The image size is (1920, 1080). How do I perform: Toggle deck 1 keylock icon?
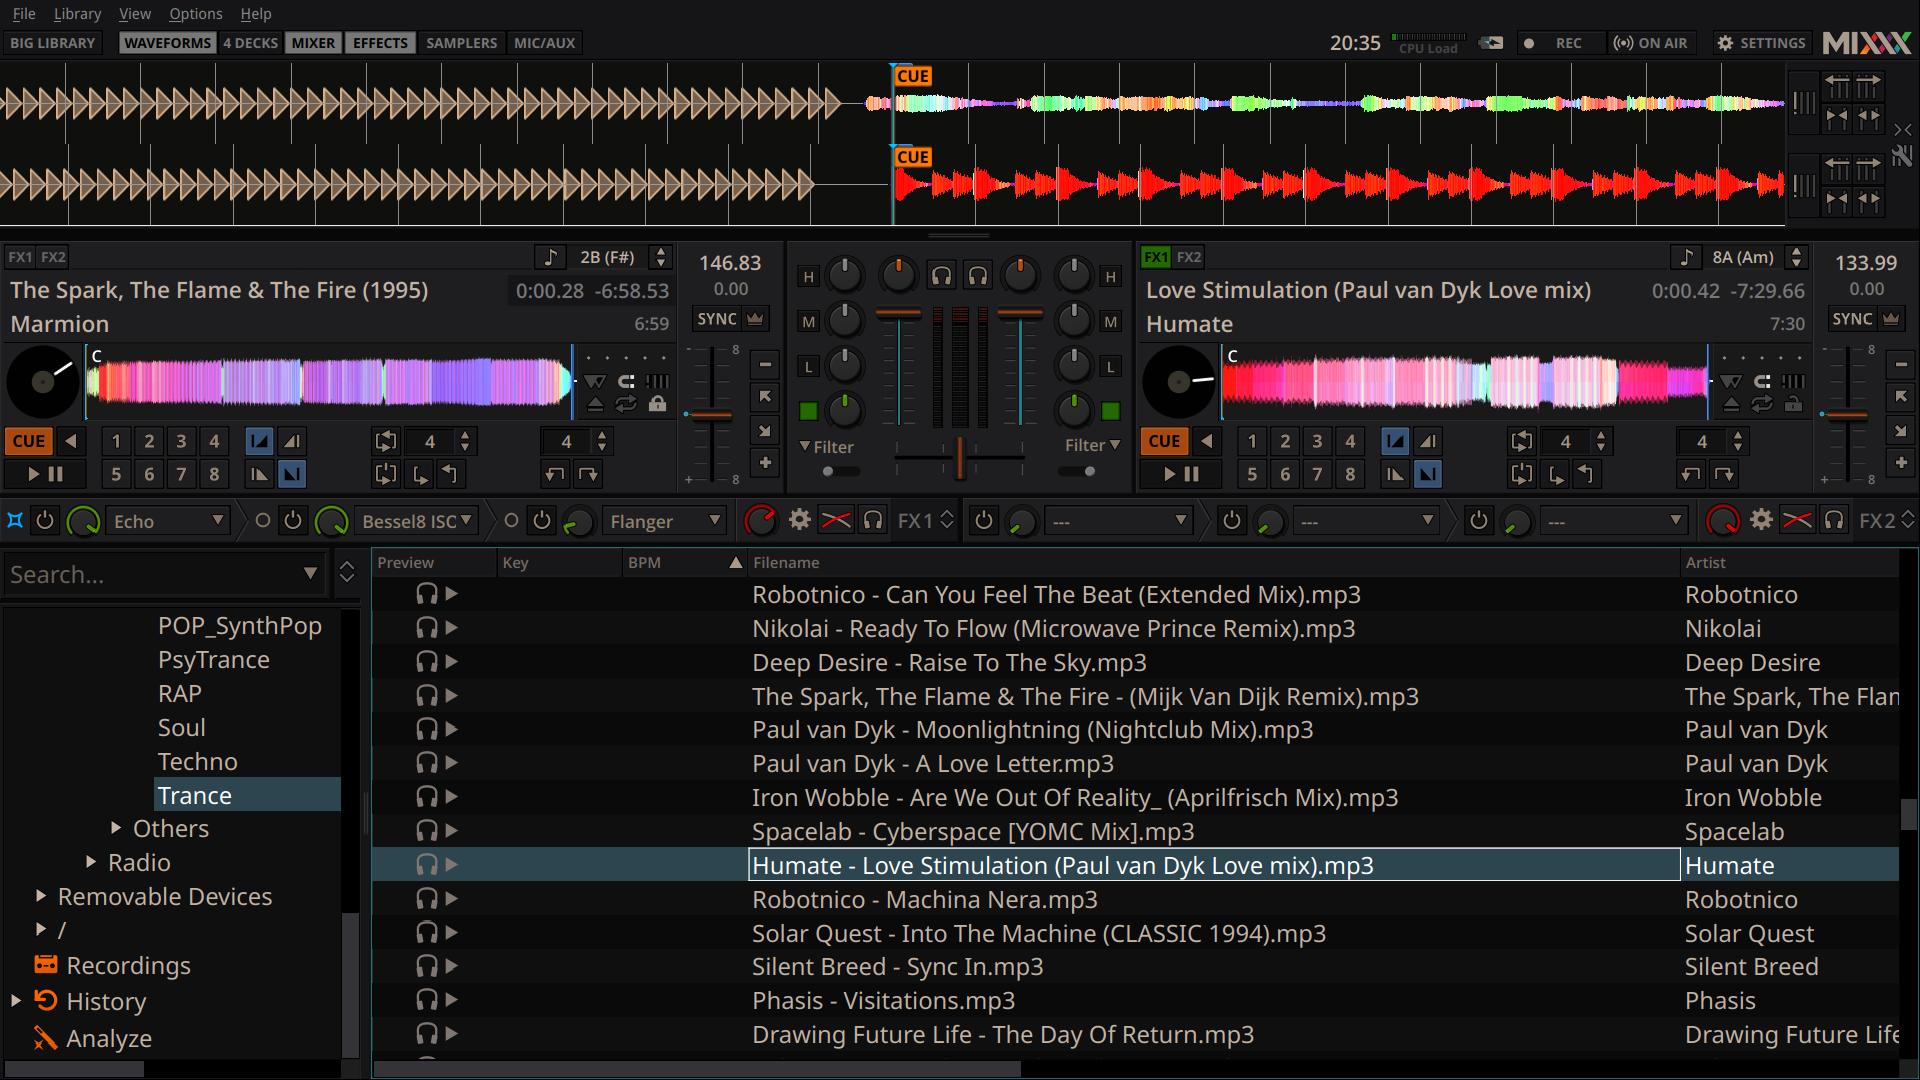point(657,404)
